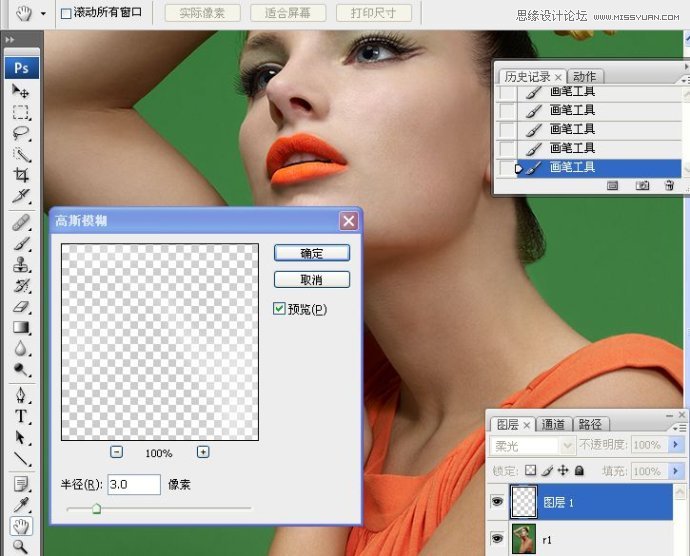690x556 pixels.
Task: Select the Line tool
Action: 21,459
